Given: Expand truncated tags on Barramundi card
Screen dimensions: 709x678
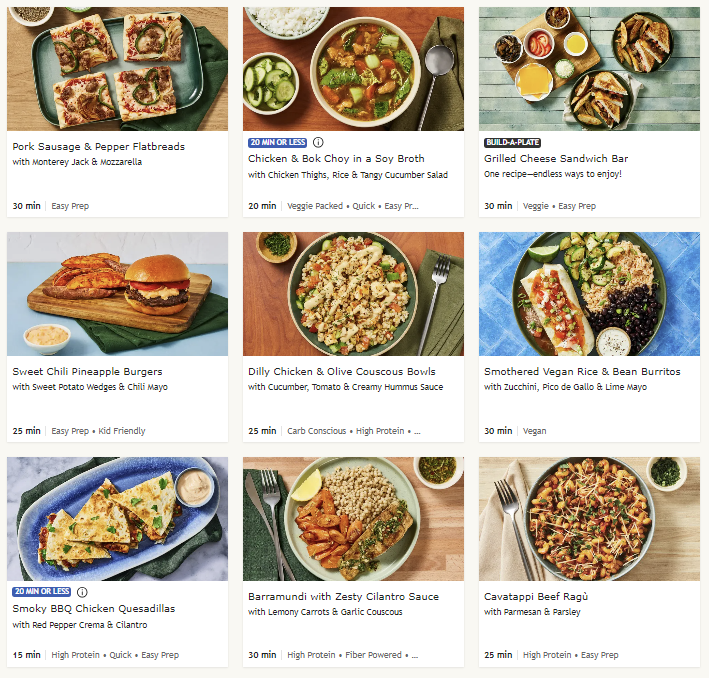Looking at the screenshot, I should [x=414, y=655].
